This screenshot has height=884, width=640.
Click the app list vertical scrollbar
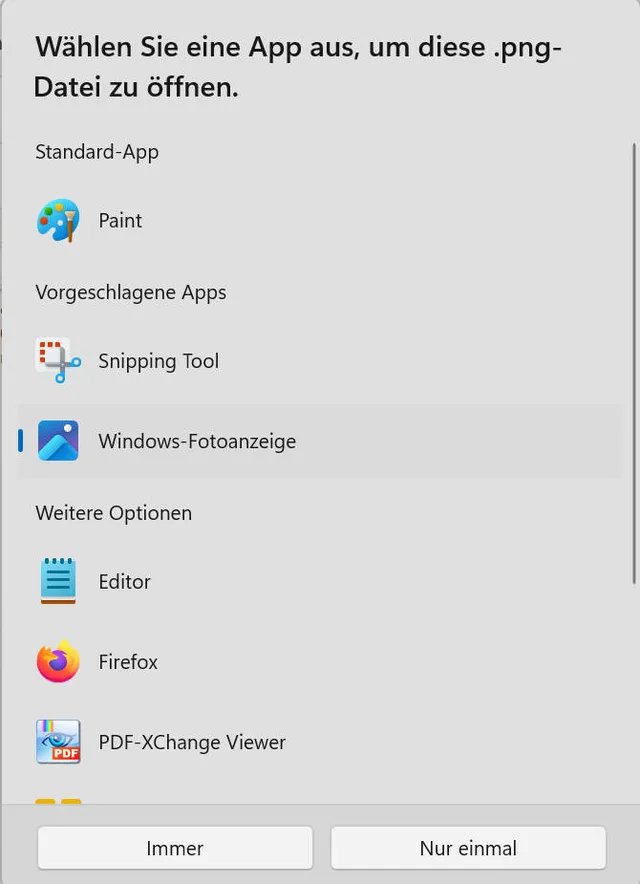click(x=633, y=360)
